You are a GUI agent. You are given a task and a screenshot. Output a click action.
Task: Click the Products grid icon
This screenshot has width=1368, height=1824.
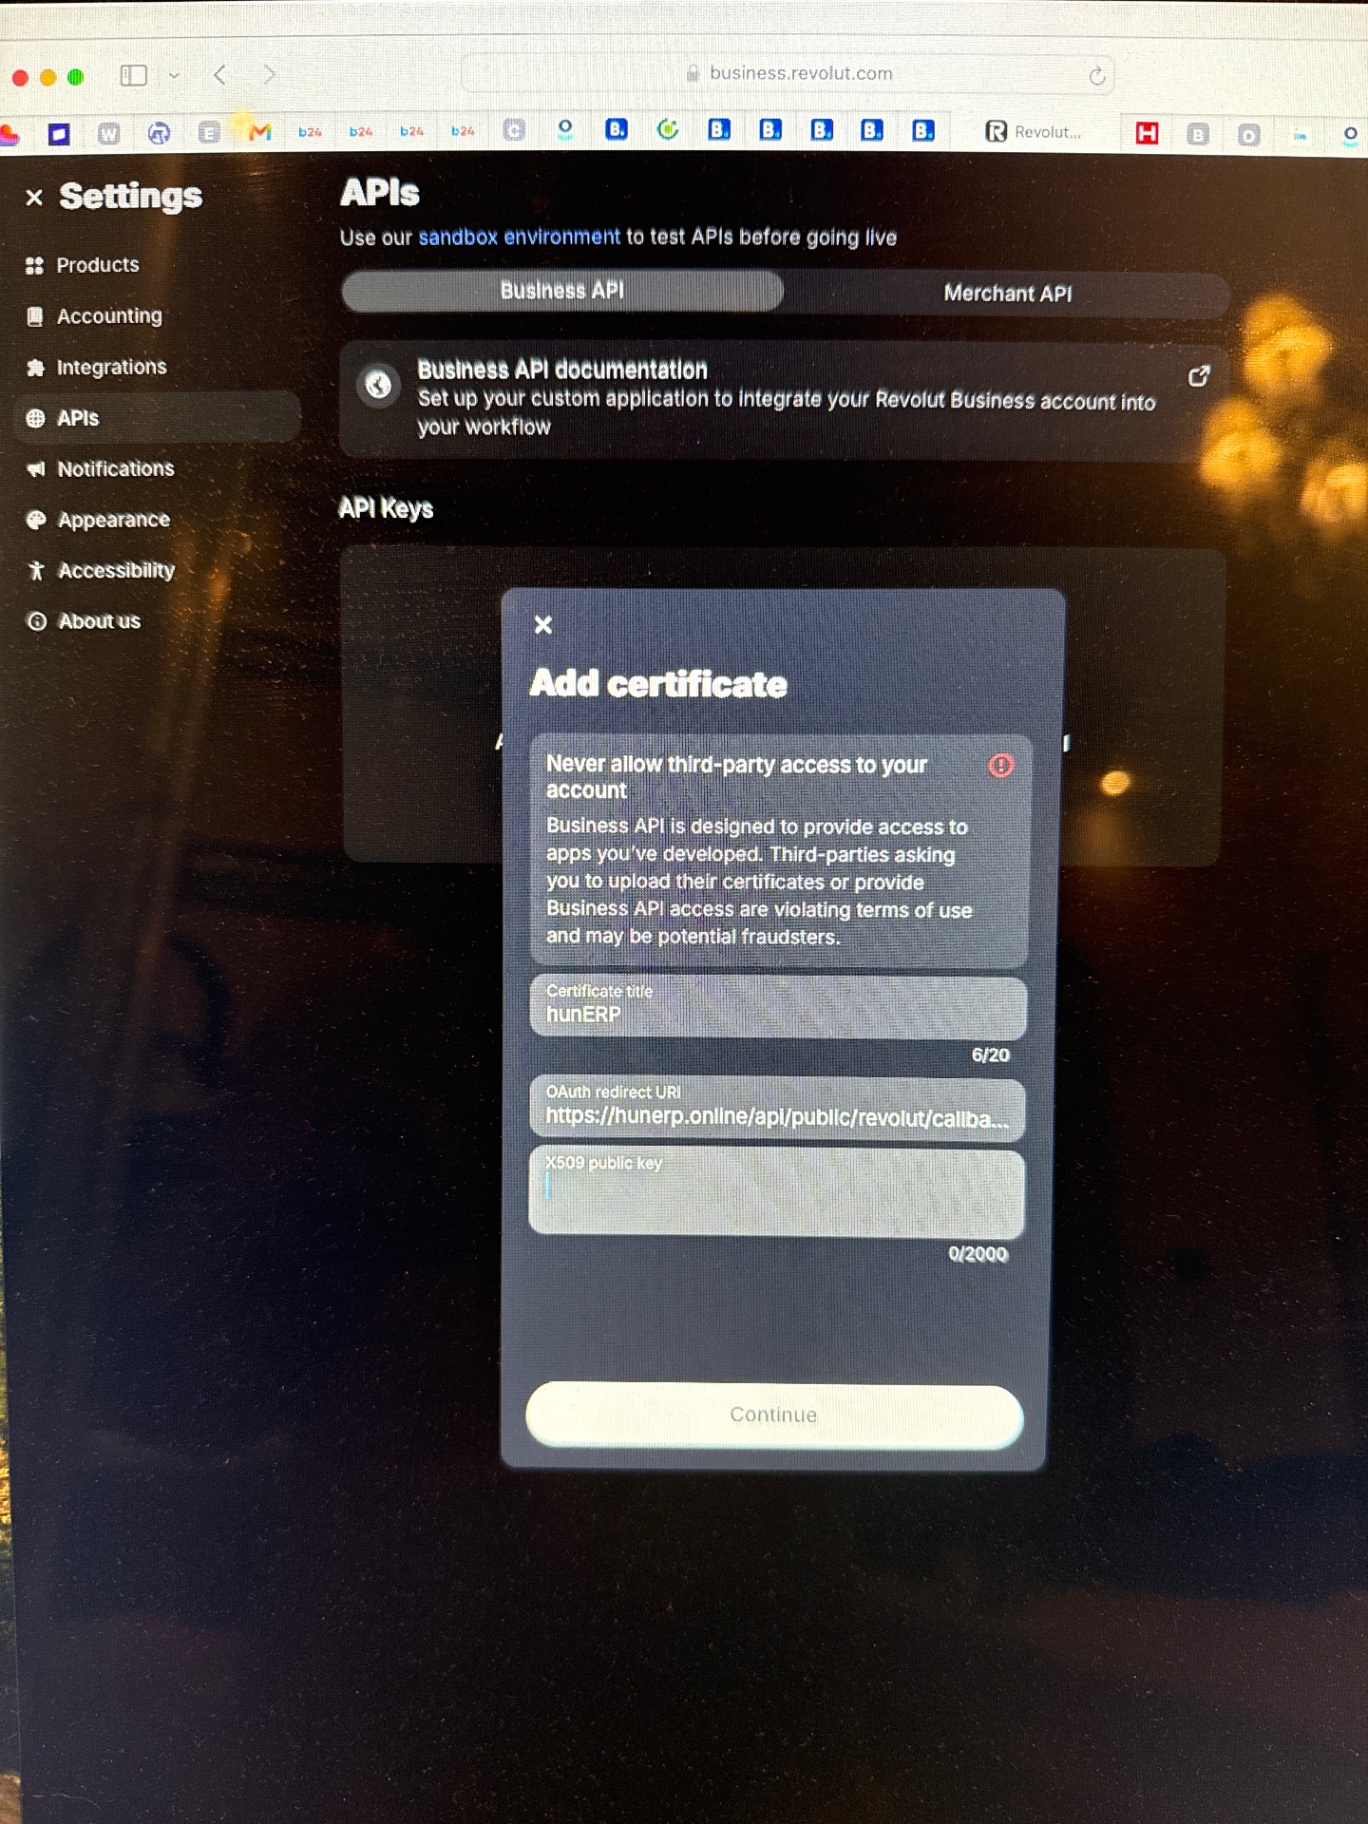click(35, 265)
